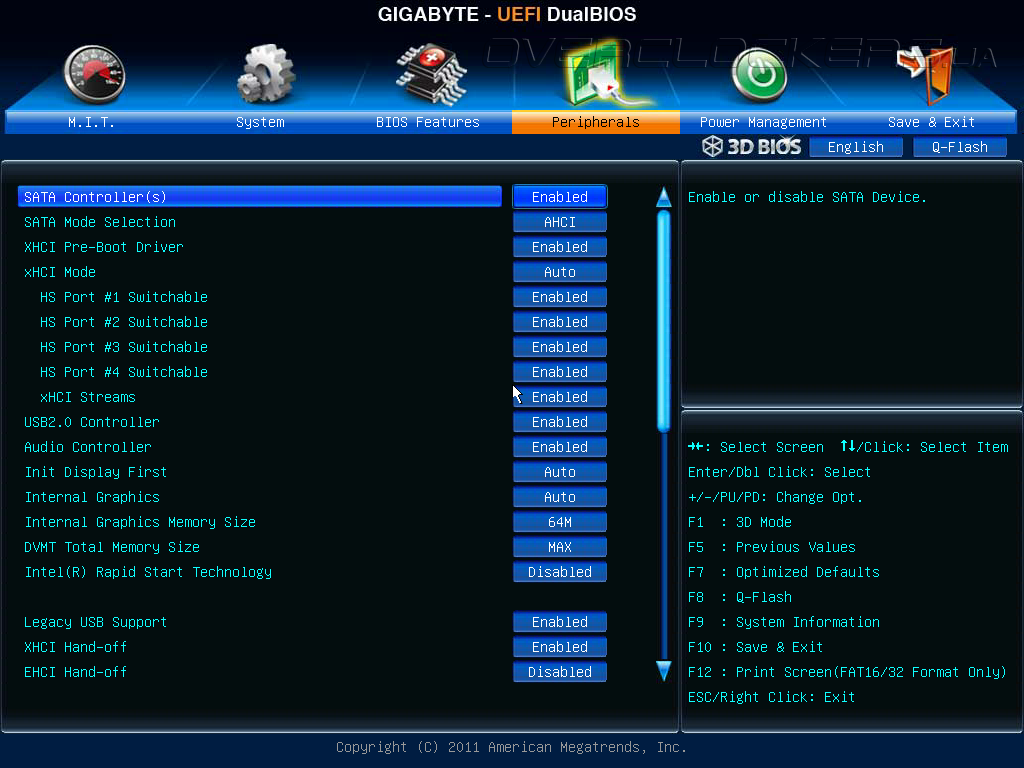Click the F1 3D Mode help line
This screenshot has height=768, width=1024.
[740, 522]
